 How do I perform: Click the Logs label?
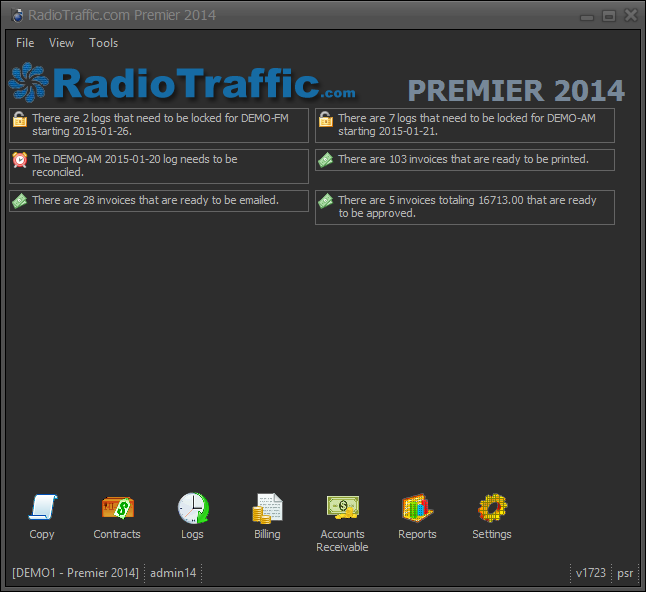coord(192,534)
